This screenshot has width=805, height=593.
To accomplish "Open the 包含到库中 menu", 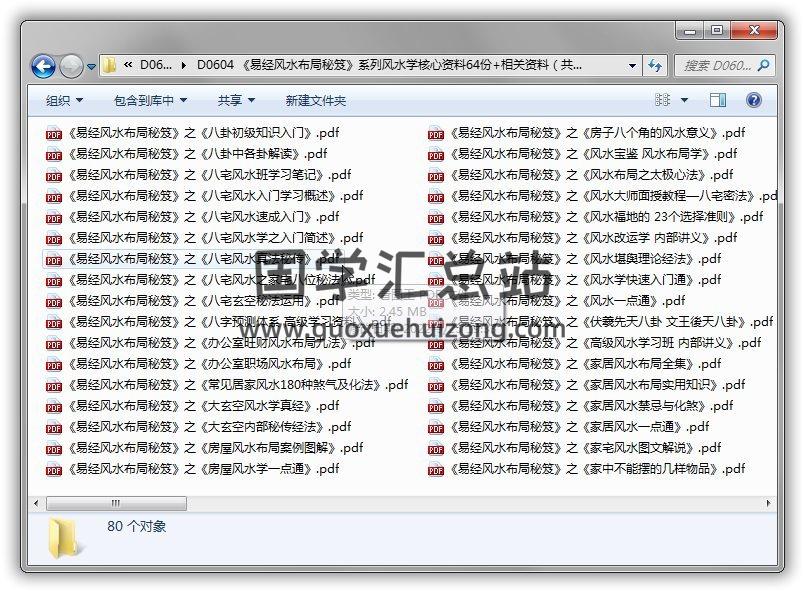I will click(x=150, y=101).
